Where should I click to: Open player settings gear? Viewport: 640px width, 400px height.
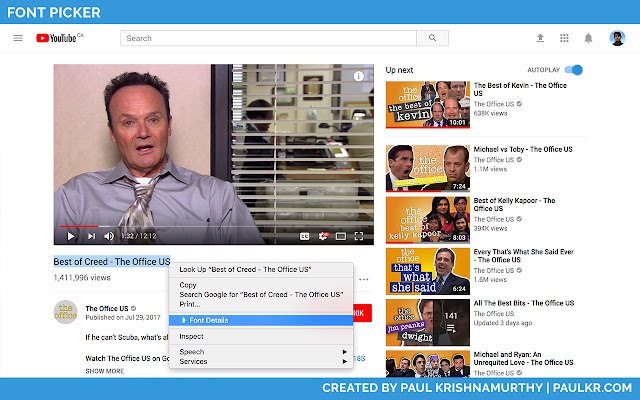tap(323, 236)
